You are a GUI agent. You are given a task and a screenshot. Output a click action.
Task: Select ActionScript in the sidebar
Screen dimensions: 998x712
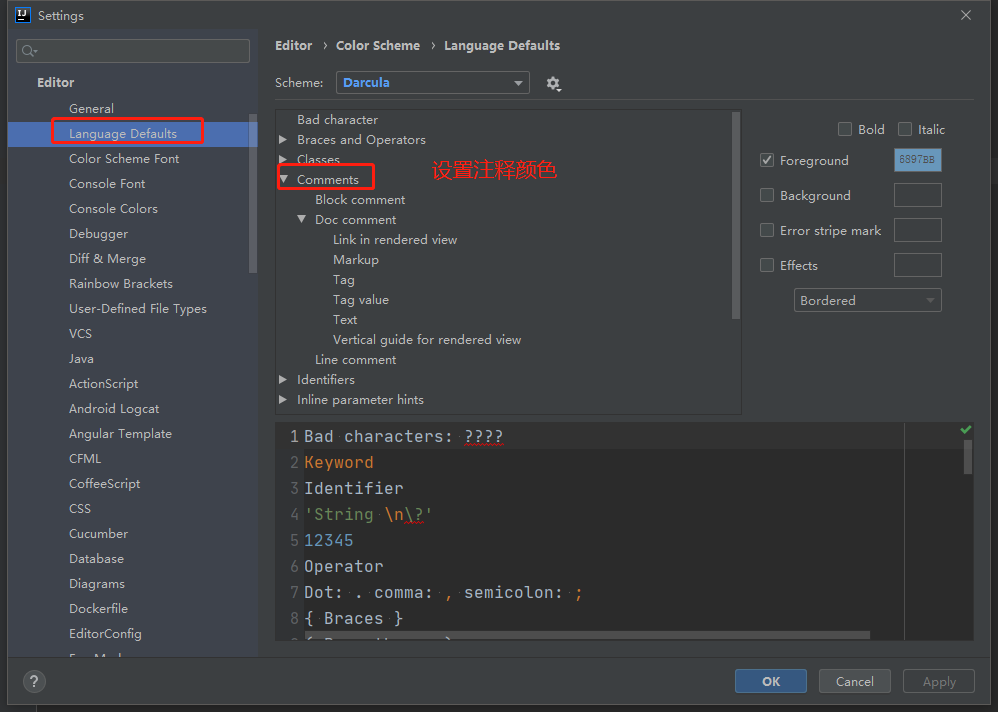tap(104, 384)
